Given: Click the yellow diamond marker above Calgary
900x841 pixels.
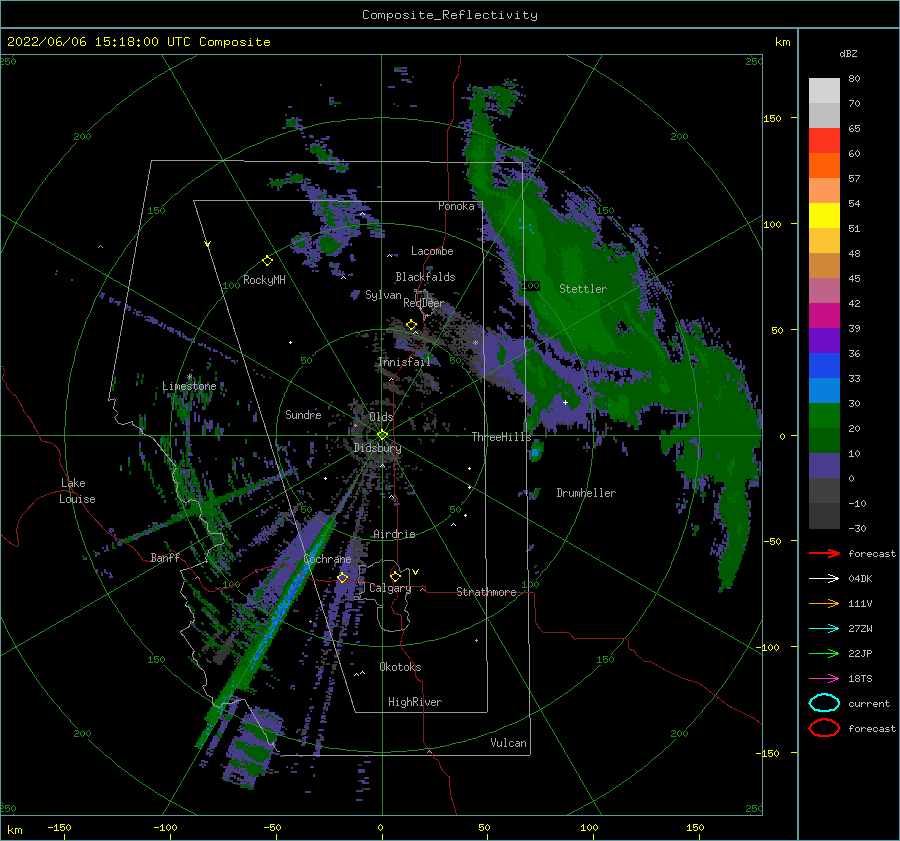Looking at the screenshot, I should coord(395,576).
